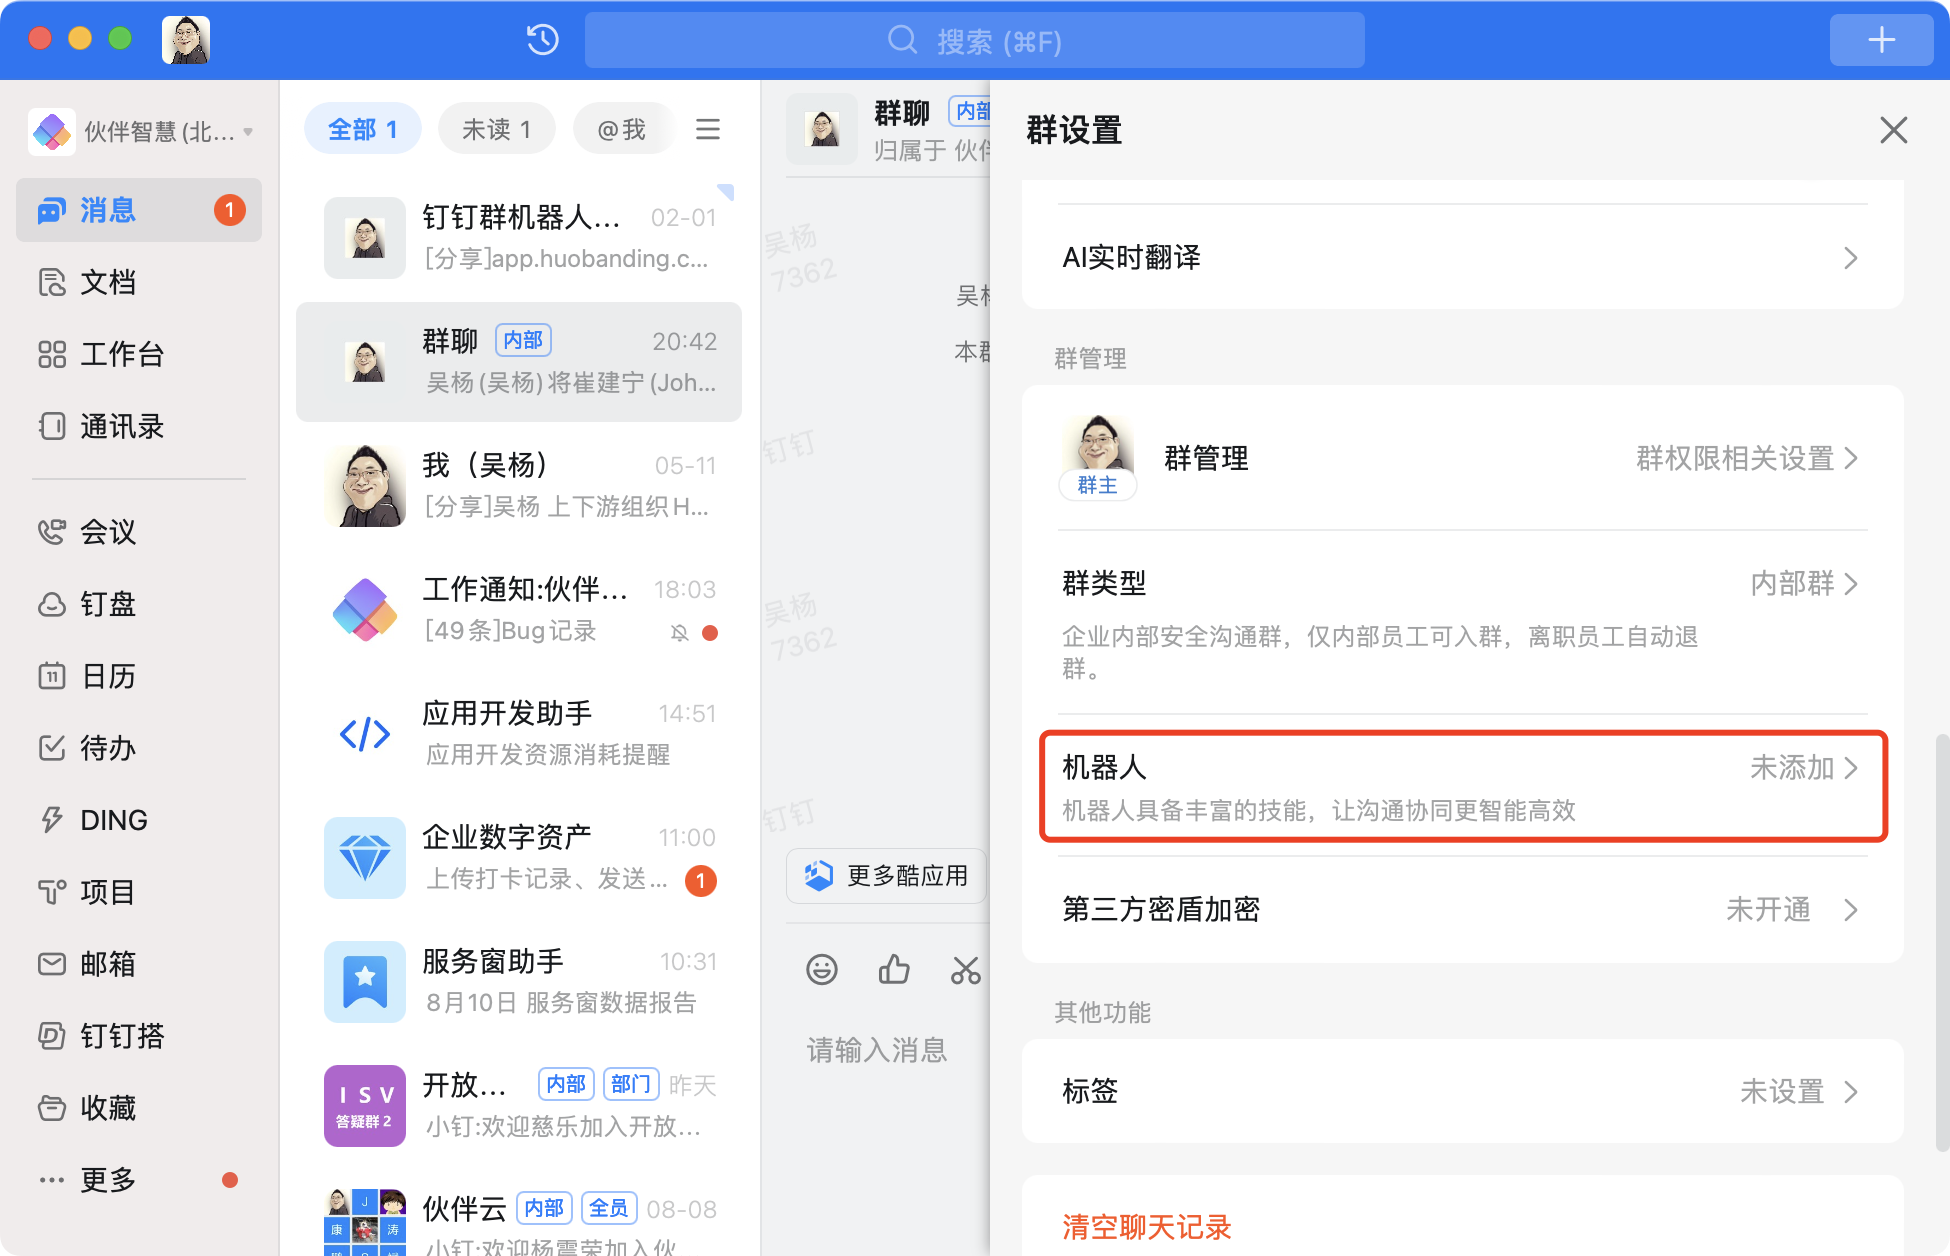
Task: Open 收藏 in the sidebar
Action: (139, 1108)
